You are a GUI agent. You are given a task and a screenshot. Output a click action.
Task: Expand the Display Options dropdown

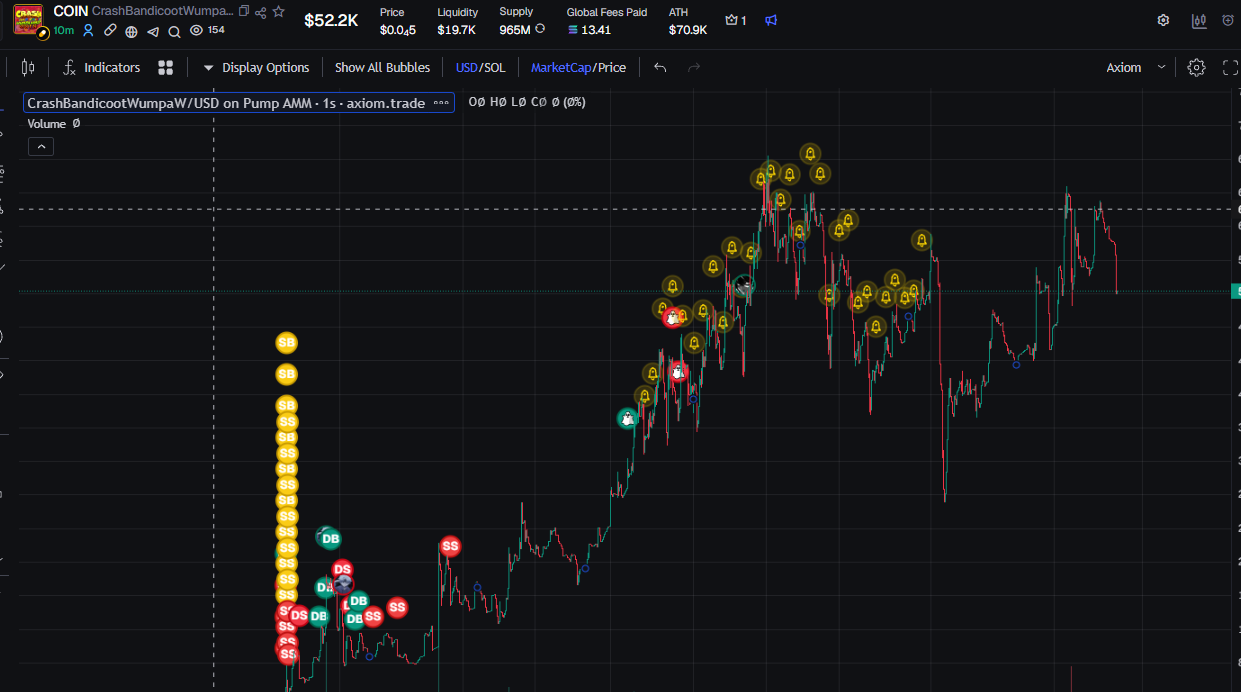pos(256,67)
